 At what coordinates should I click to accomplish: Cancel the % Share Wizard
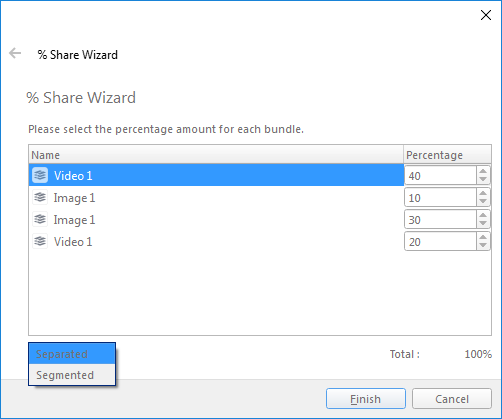(x=452, y=399)
